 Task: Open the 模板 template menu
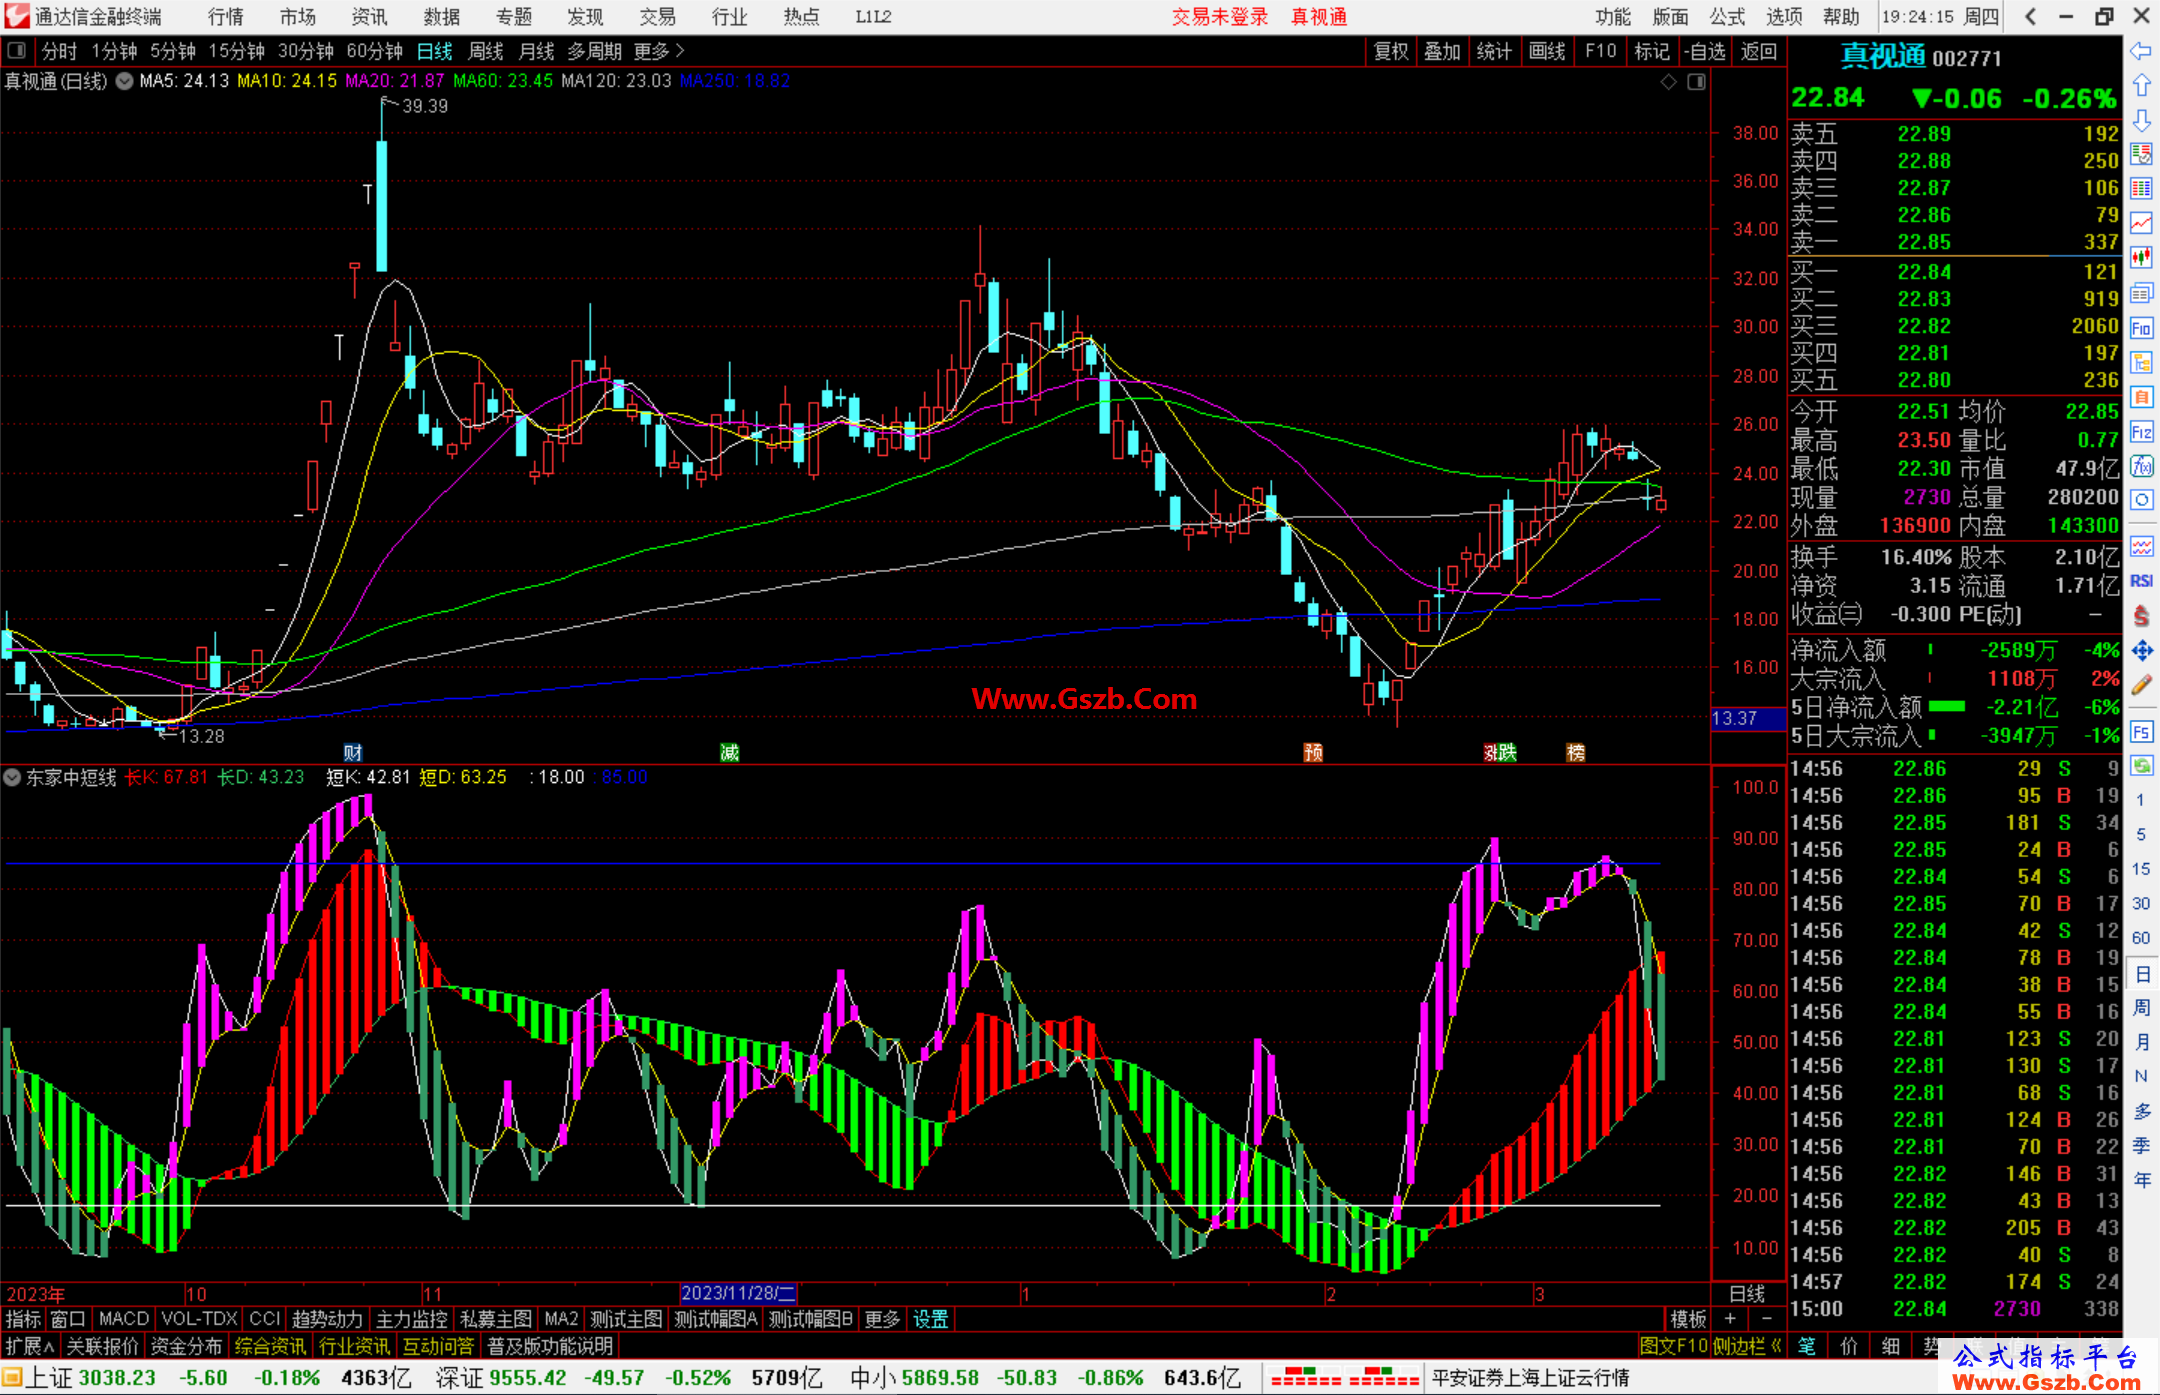[x=1689, y=1319]
